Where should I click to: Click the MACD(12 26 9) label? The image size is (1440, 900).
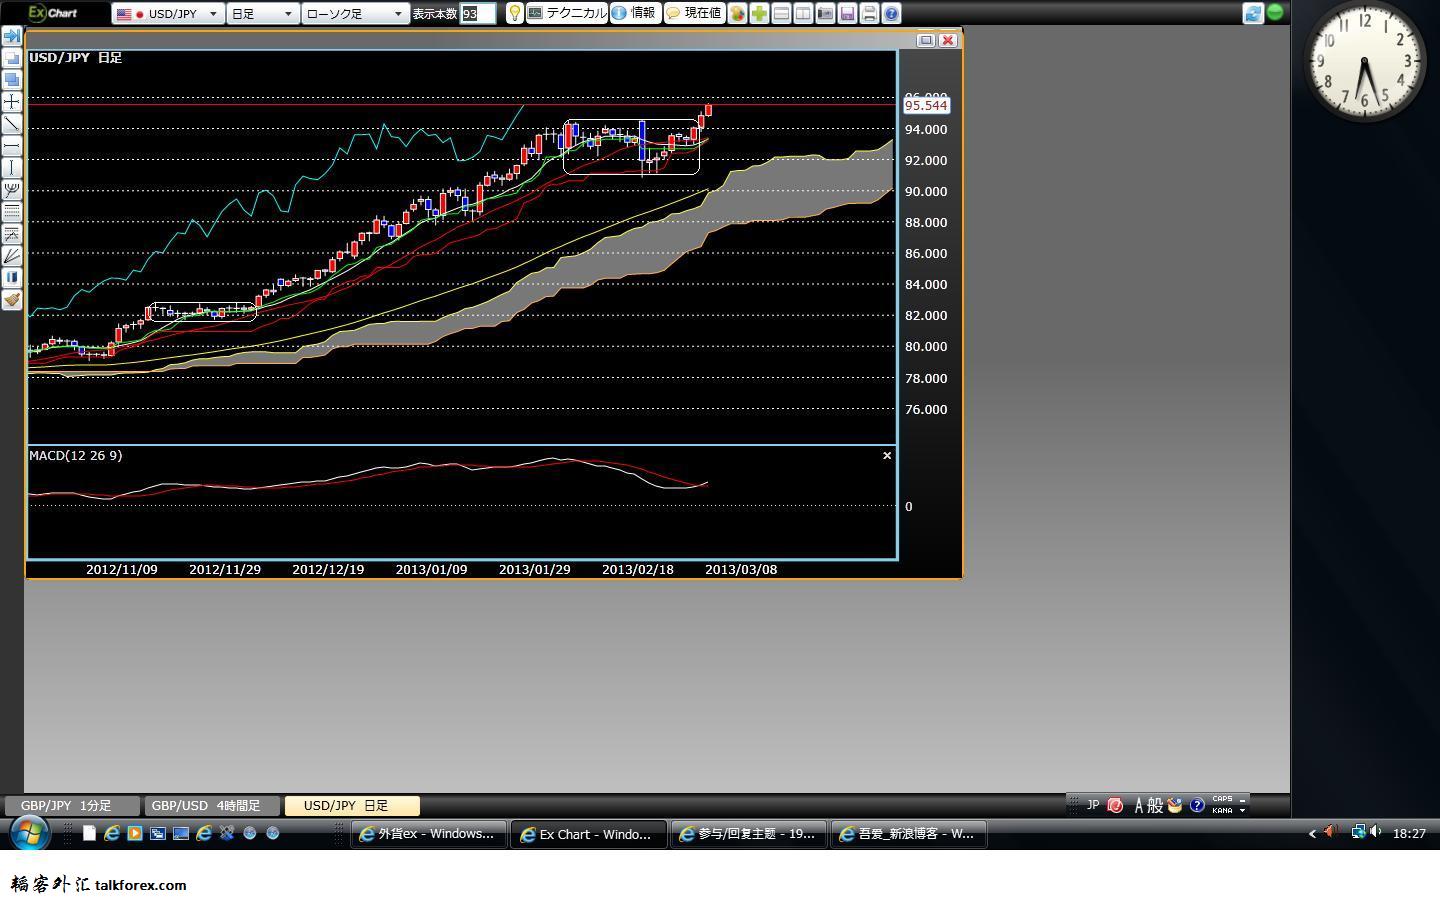pos(76,455)
